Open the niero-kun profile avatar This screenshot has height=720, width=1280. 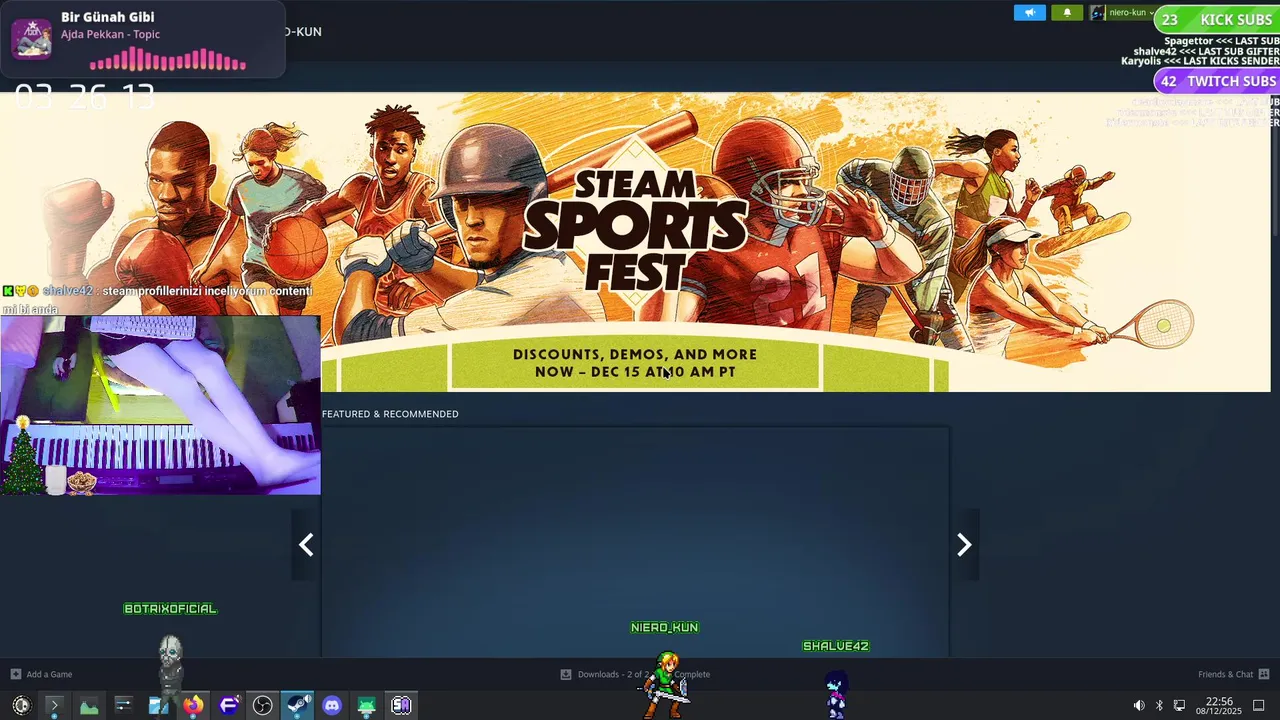click(x=1098, y=13)
